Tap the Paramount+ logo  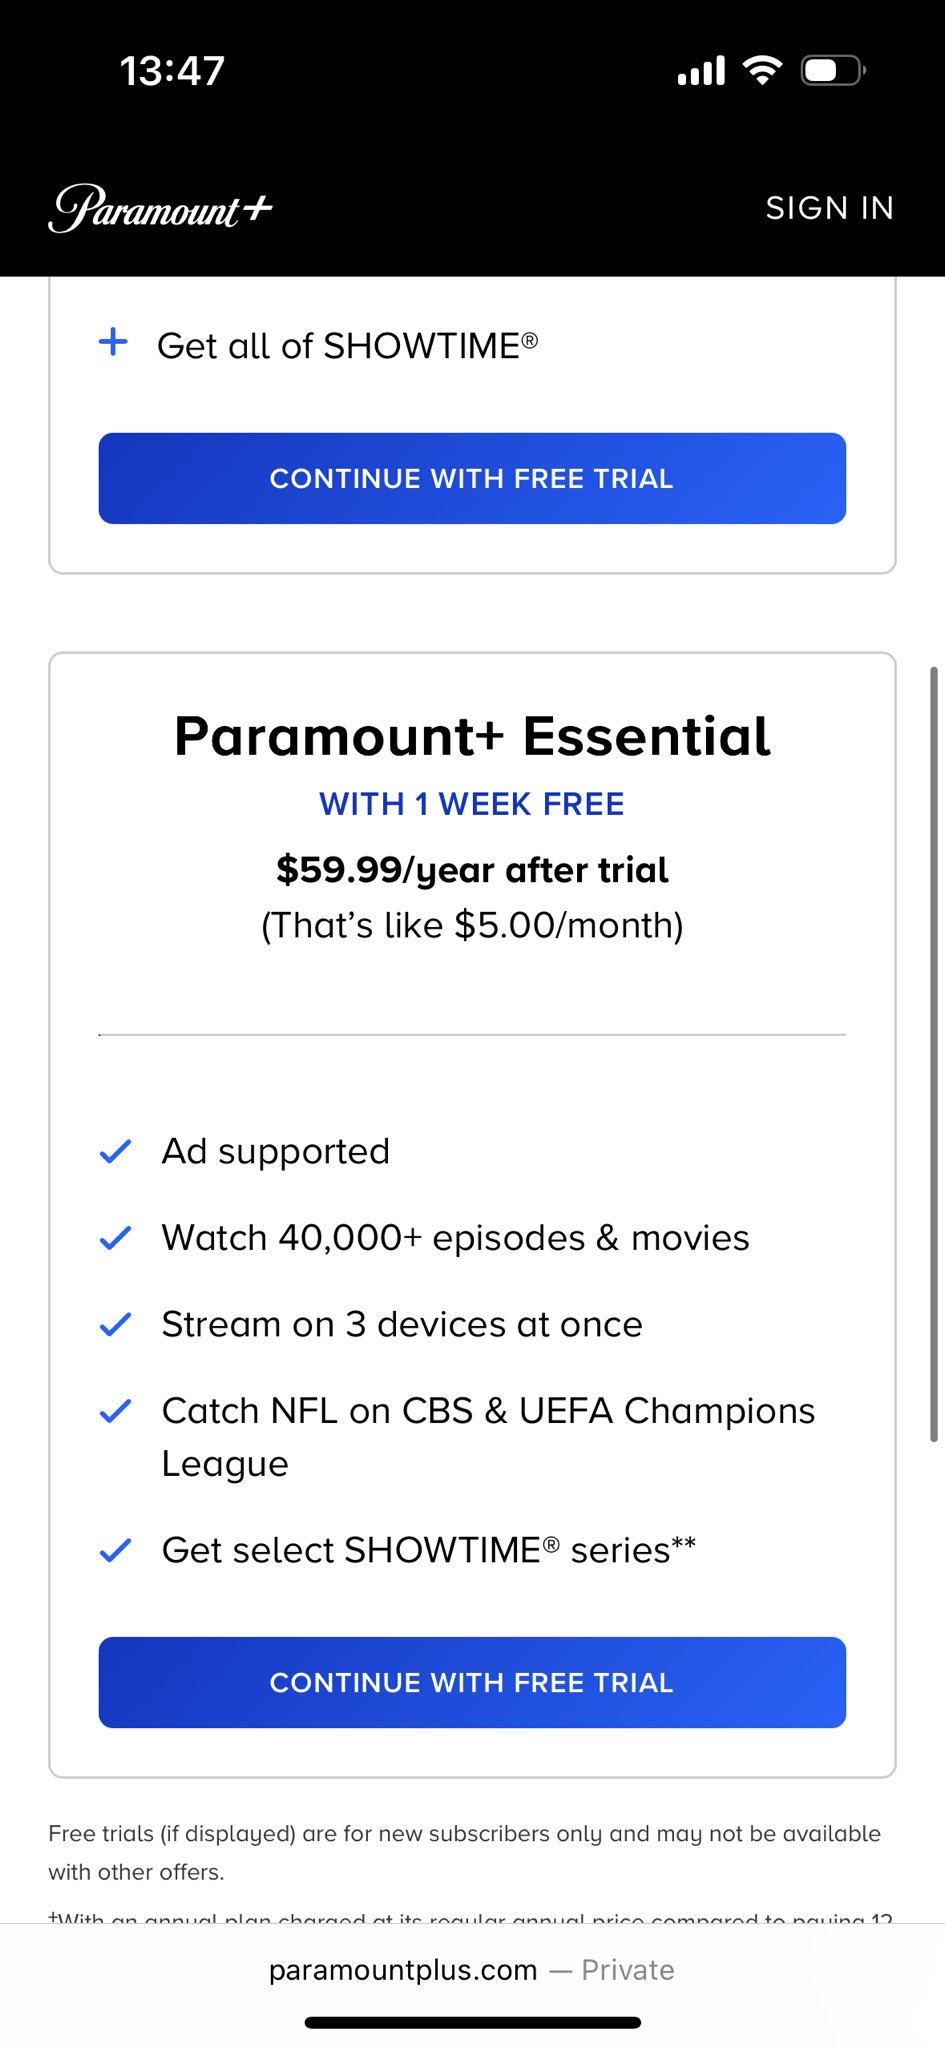(160, 208)
